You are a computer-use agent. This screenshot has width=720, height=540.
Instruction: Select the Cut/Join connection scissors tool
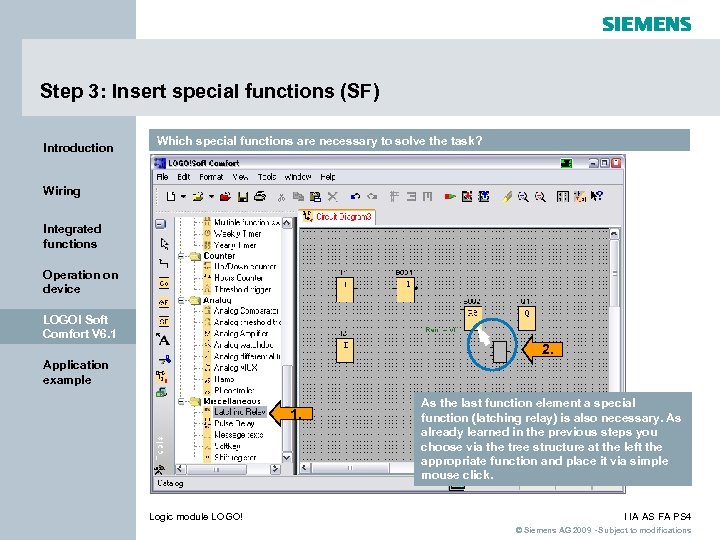click(x=164, y=359)
